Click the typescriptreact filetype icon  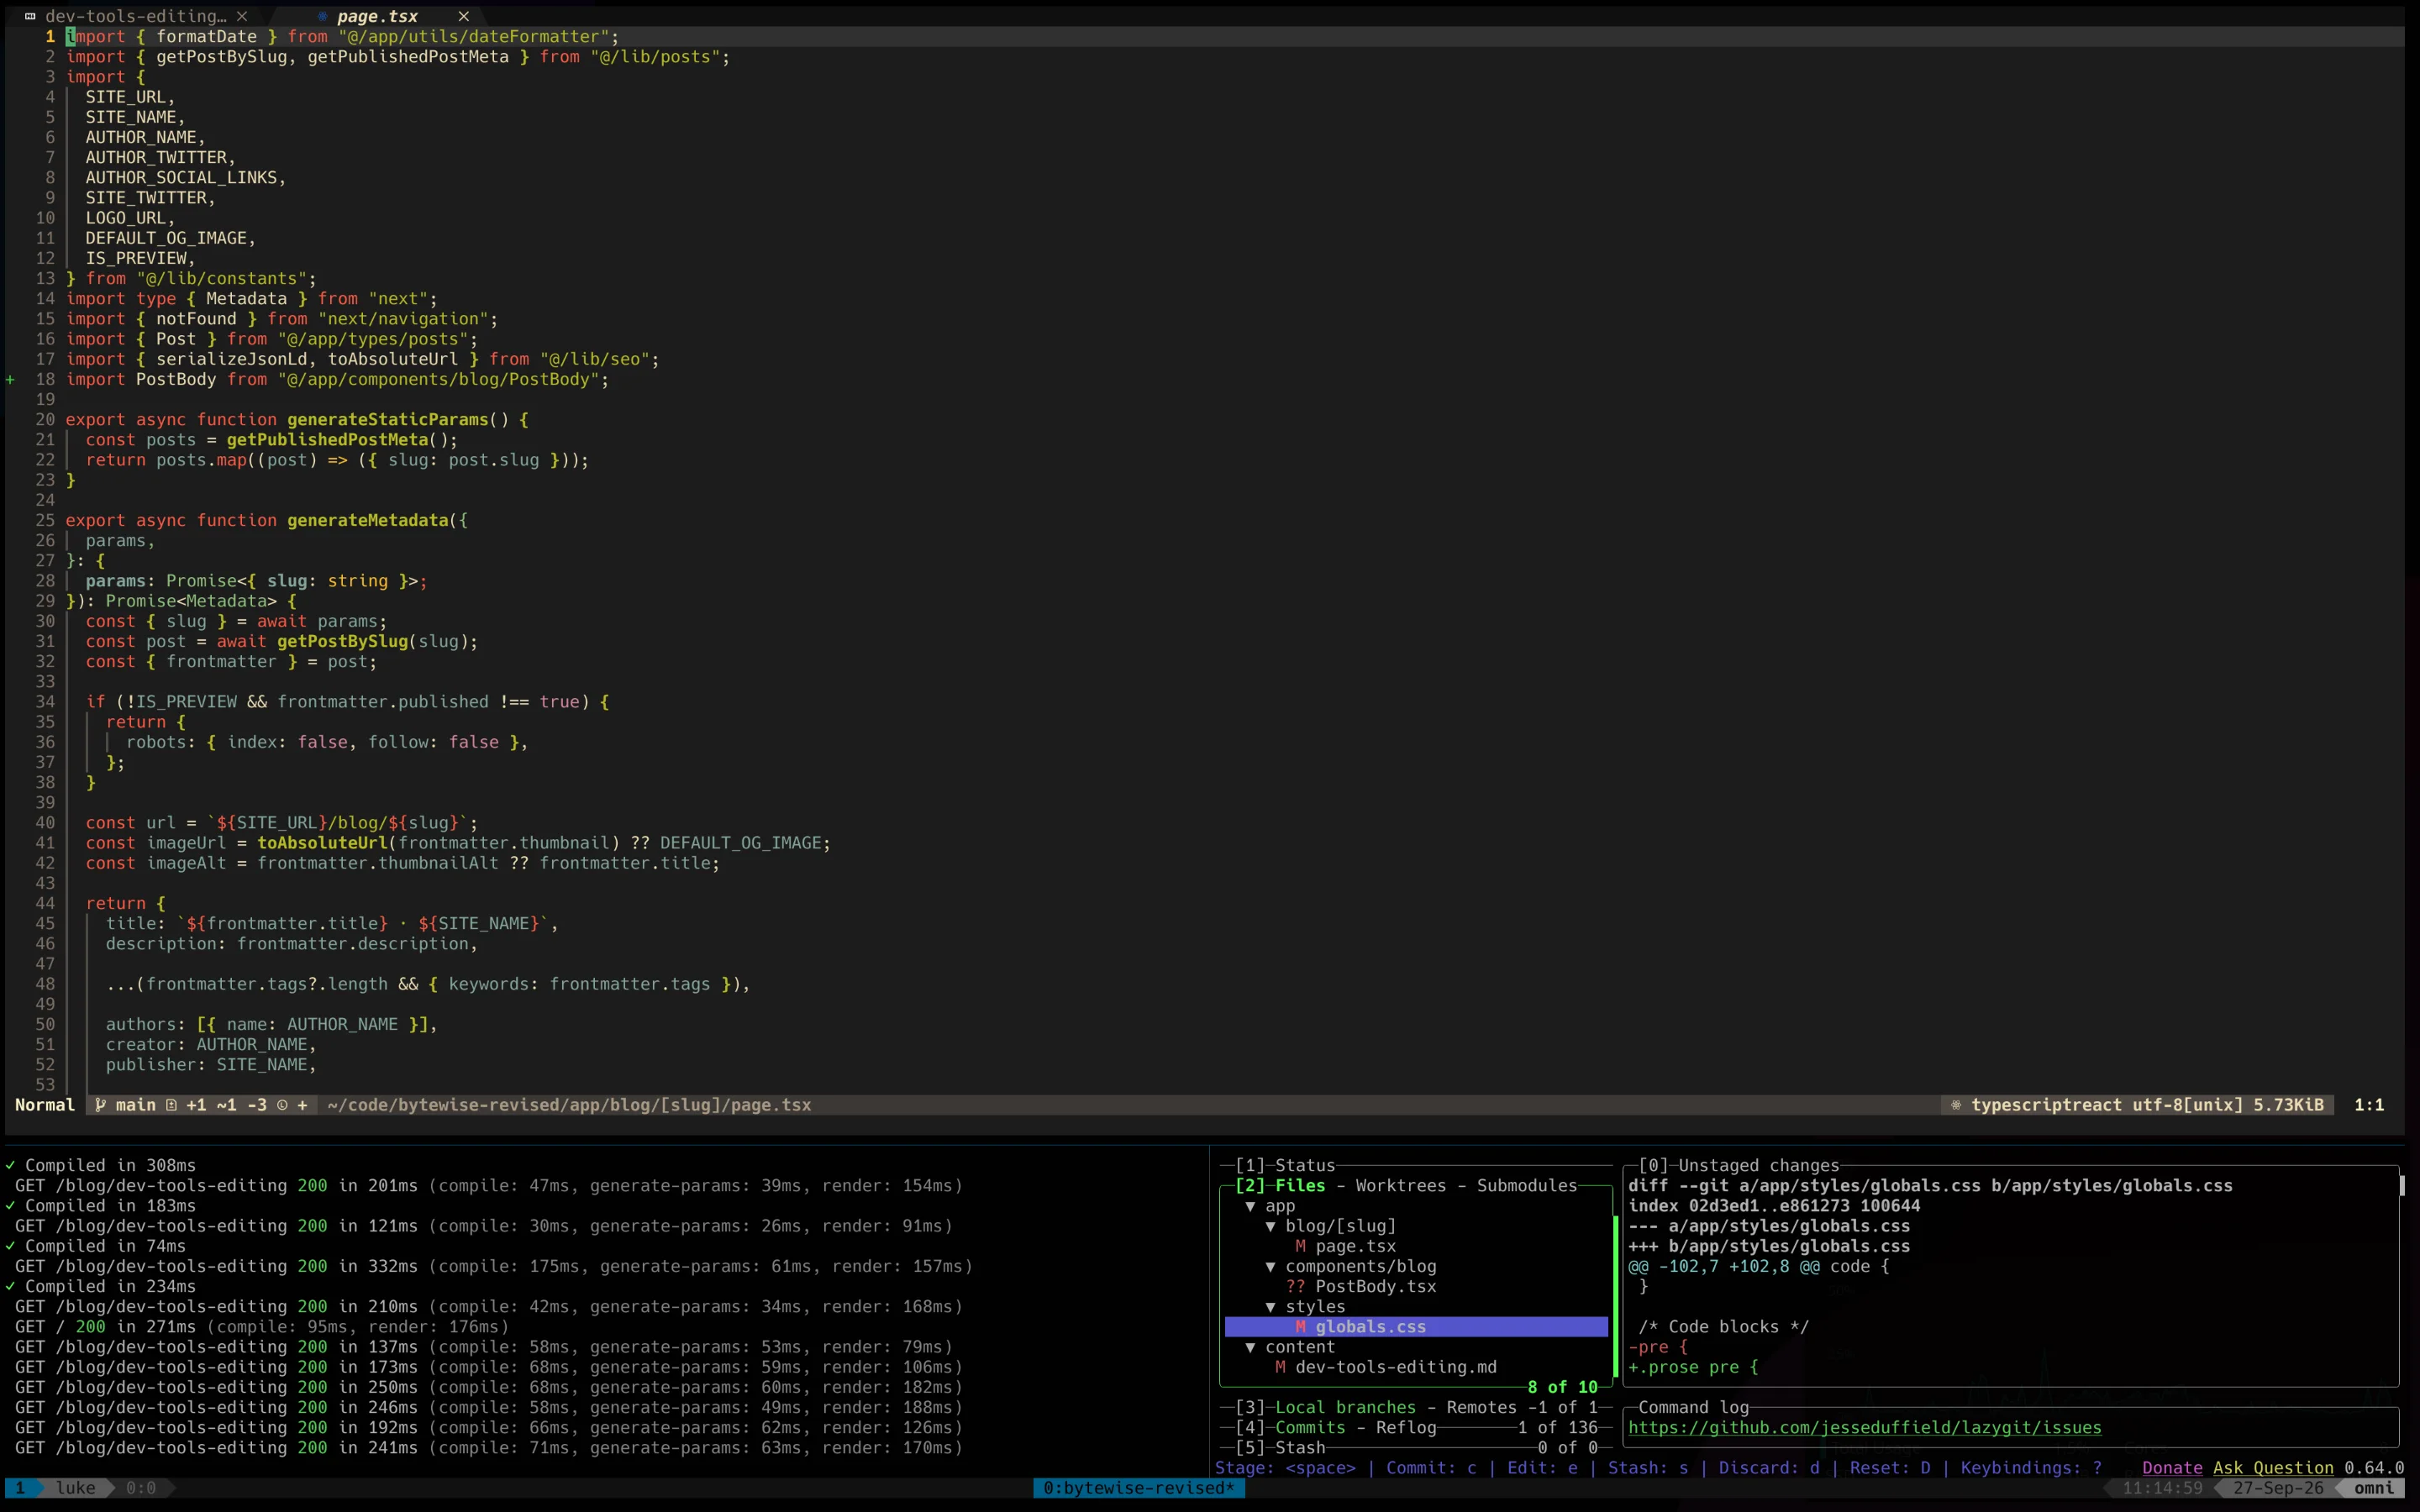coord(1956,1105)
